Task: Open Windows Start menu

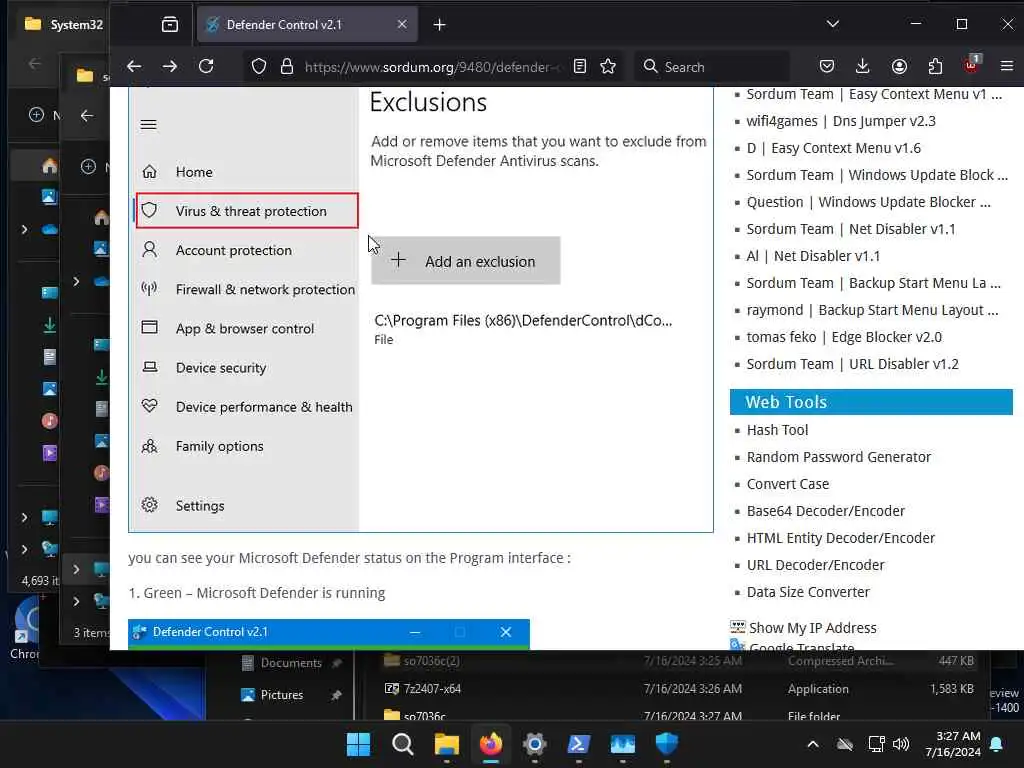Action: tap(358, 744)
